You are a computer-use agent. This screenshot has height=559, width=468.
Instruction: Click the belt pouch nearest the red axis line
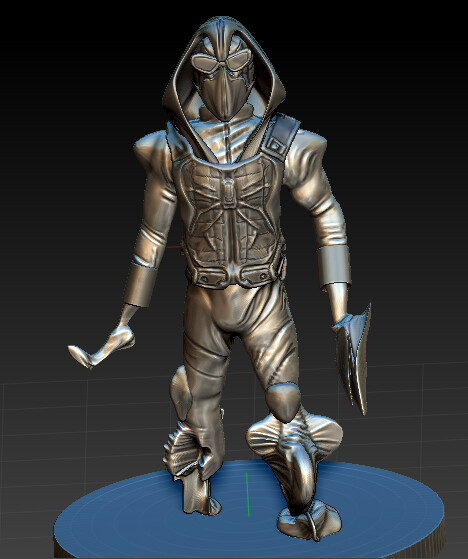pos(206,276)
